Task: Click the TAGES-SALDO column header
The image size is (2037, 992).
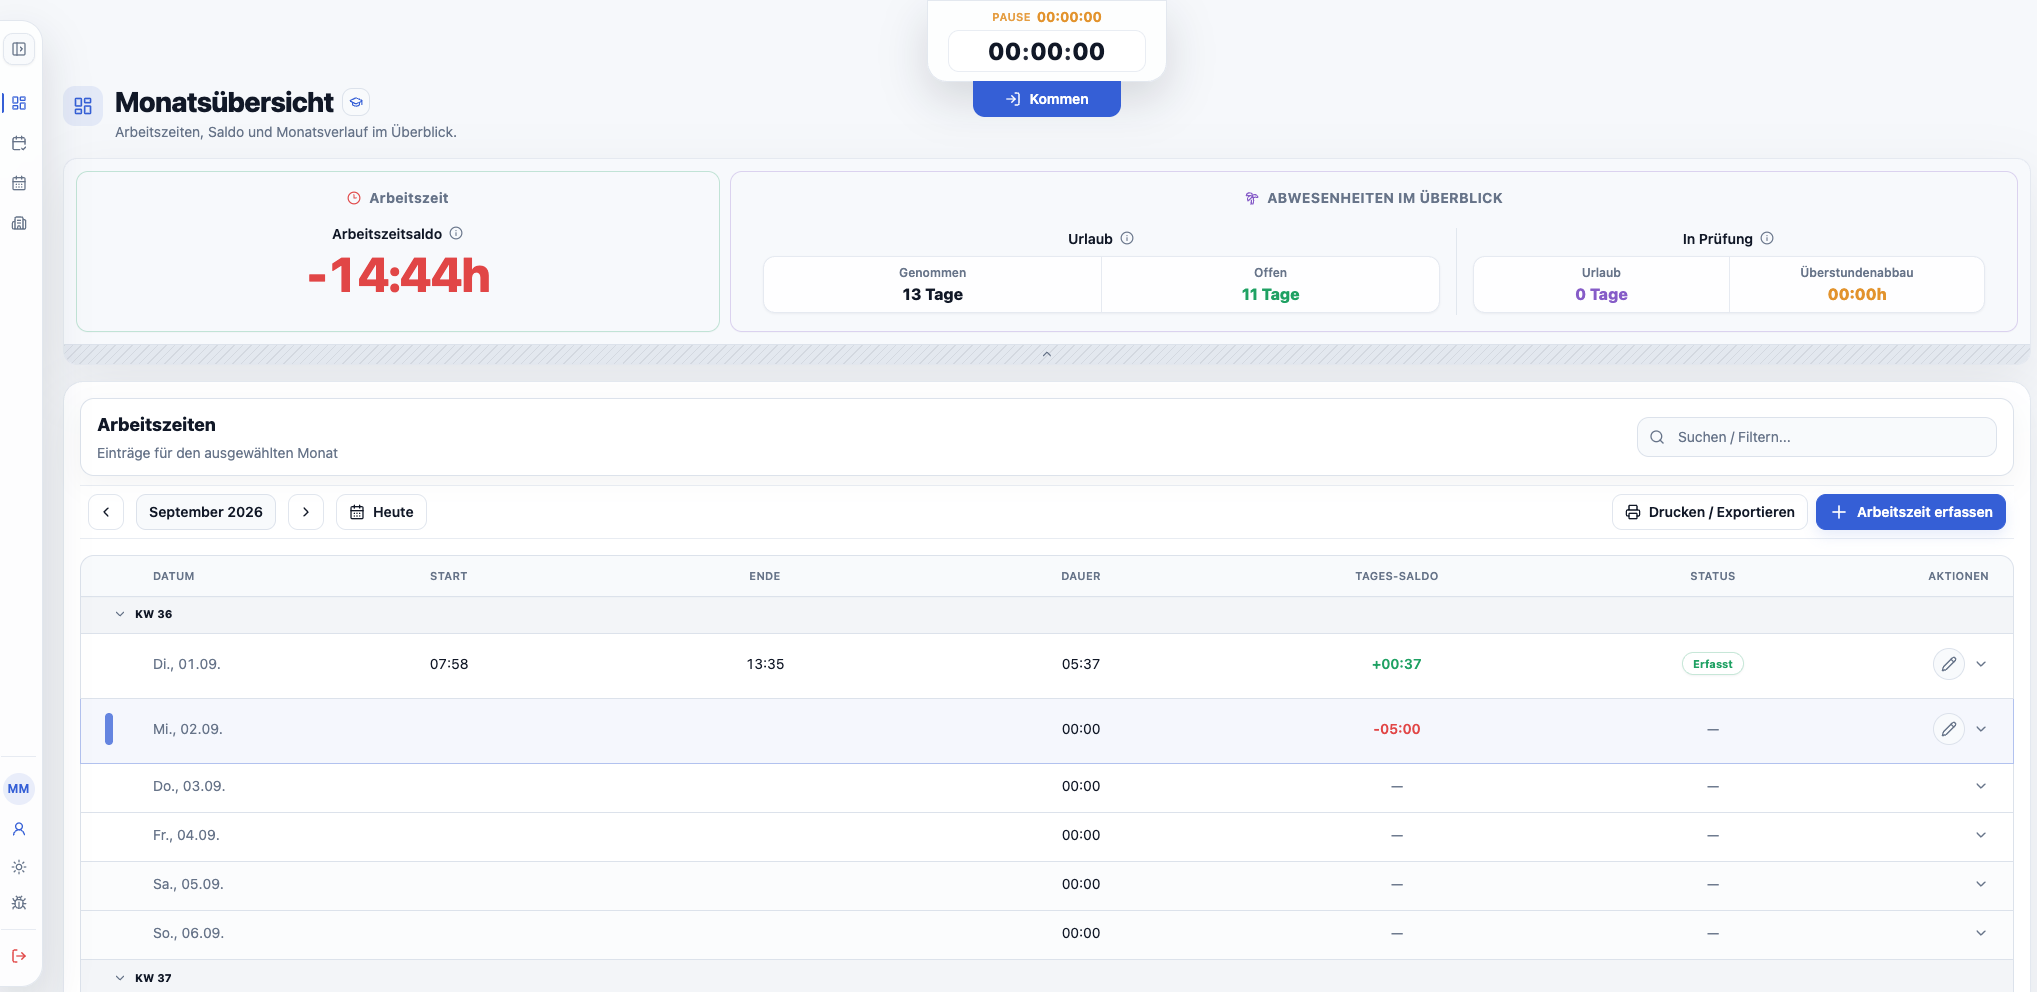Action: [x=1397, y=576]
